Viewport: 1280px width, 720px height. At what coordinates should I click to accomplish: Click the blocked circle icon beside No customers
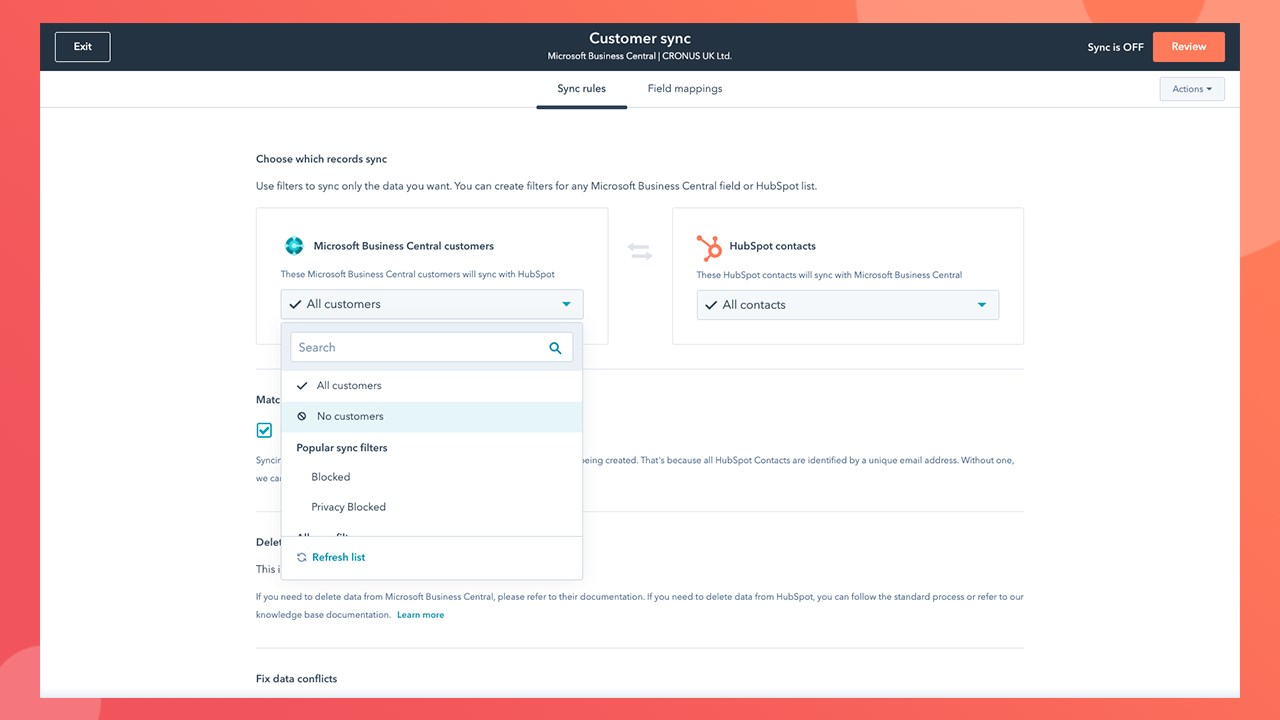coord(302,417)
